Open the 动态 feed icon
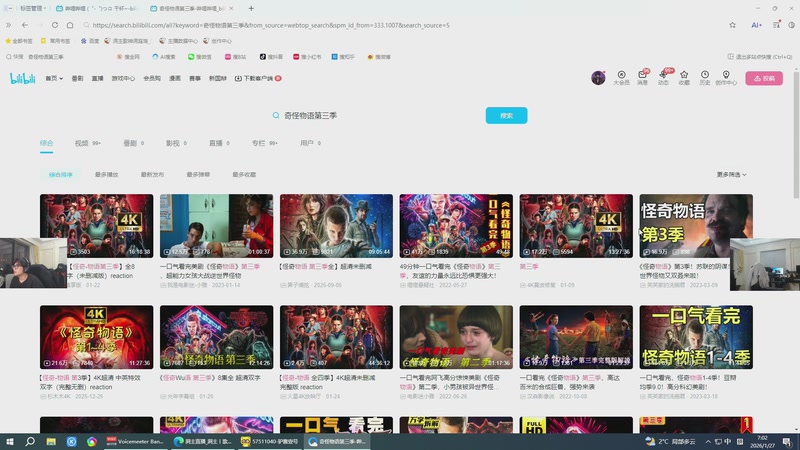The width and height of the screenshot is (800, 450). [663, 78]
